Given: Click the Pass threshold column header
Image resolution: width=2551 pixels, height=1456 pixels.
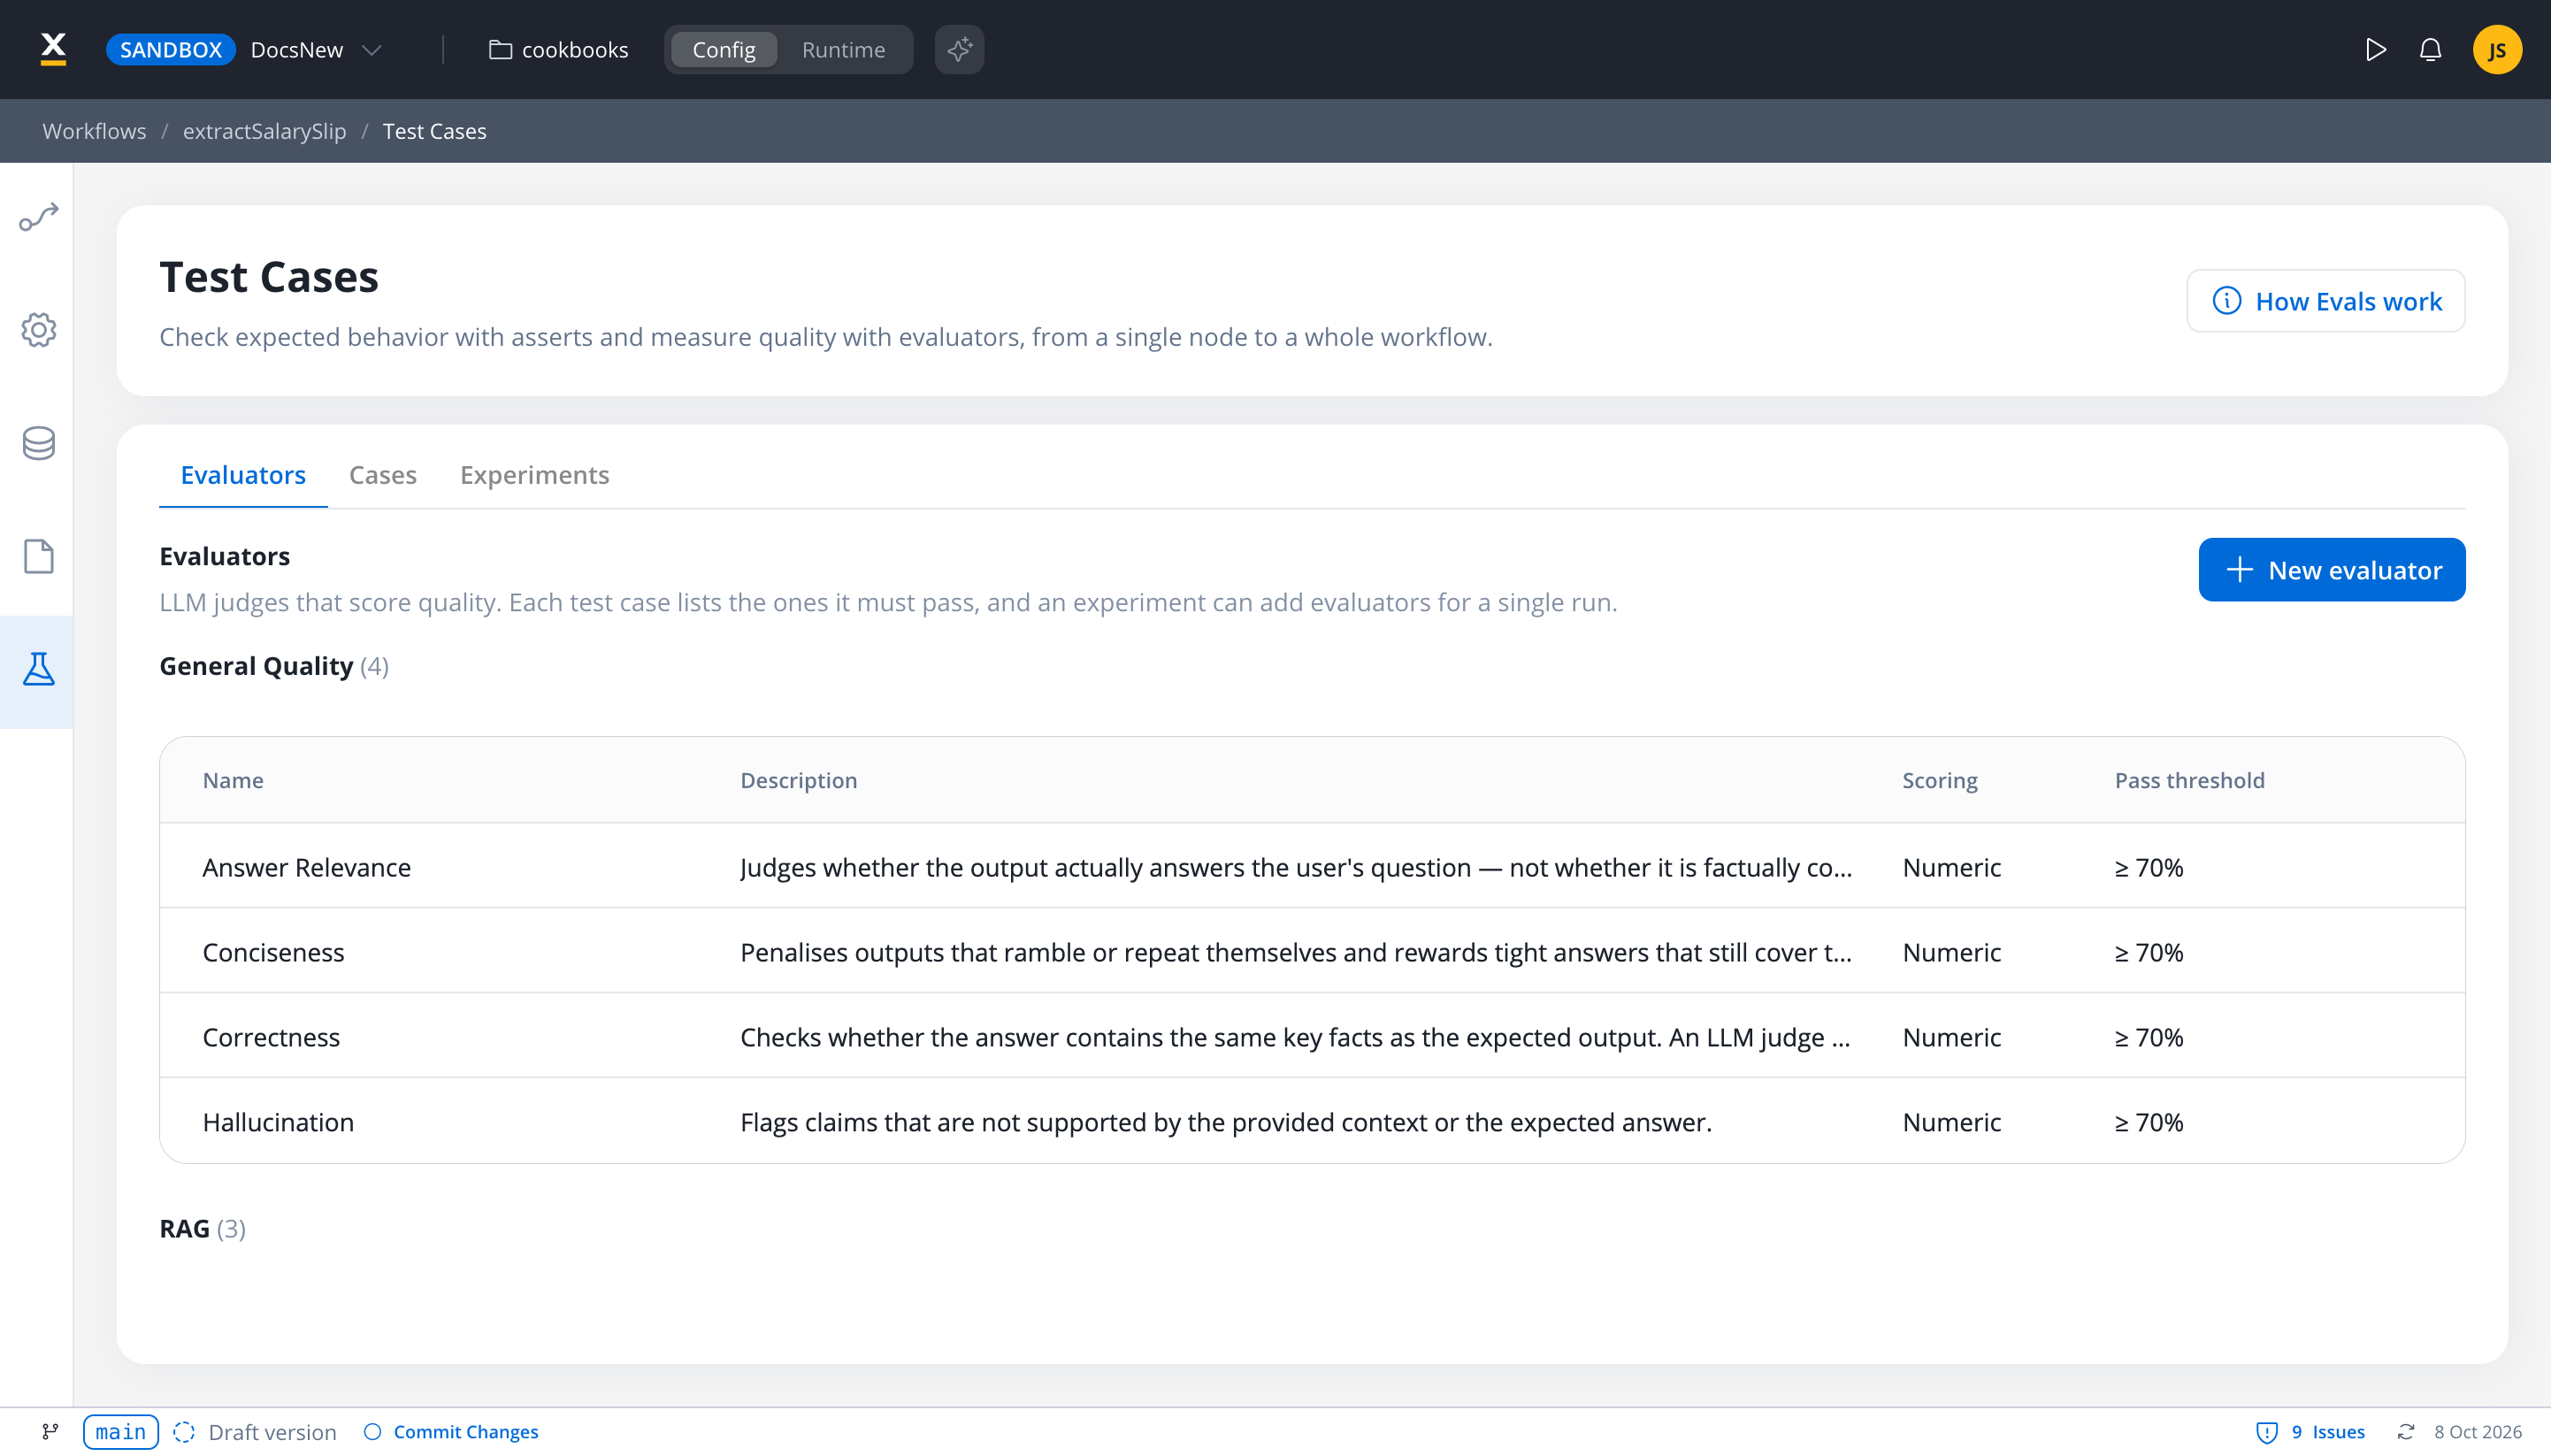Looking at the screenshot, I should coord(2189,780).
